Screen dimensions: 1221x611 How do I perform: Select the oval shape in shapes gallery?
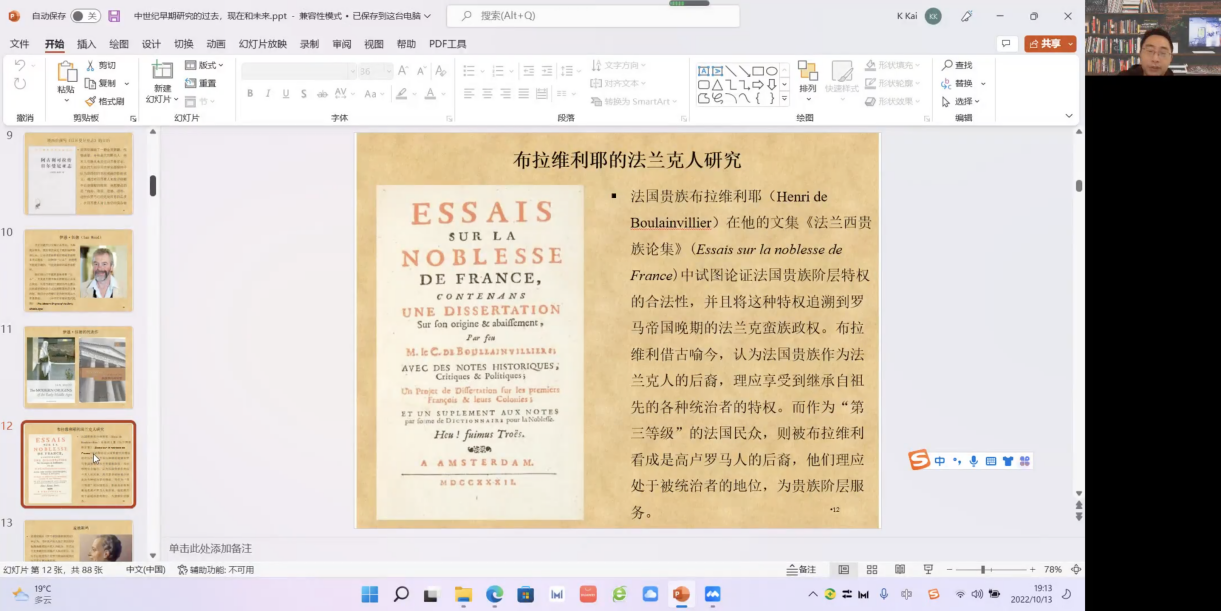click(771, 71)
